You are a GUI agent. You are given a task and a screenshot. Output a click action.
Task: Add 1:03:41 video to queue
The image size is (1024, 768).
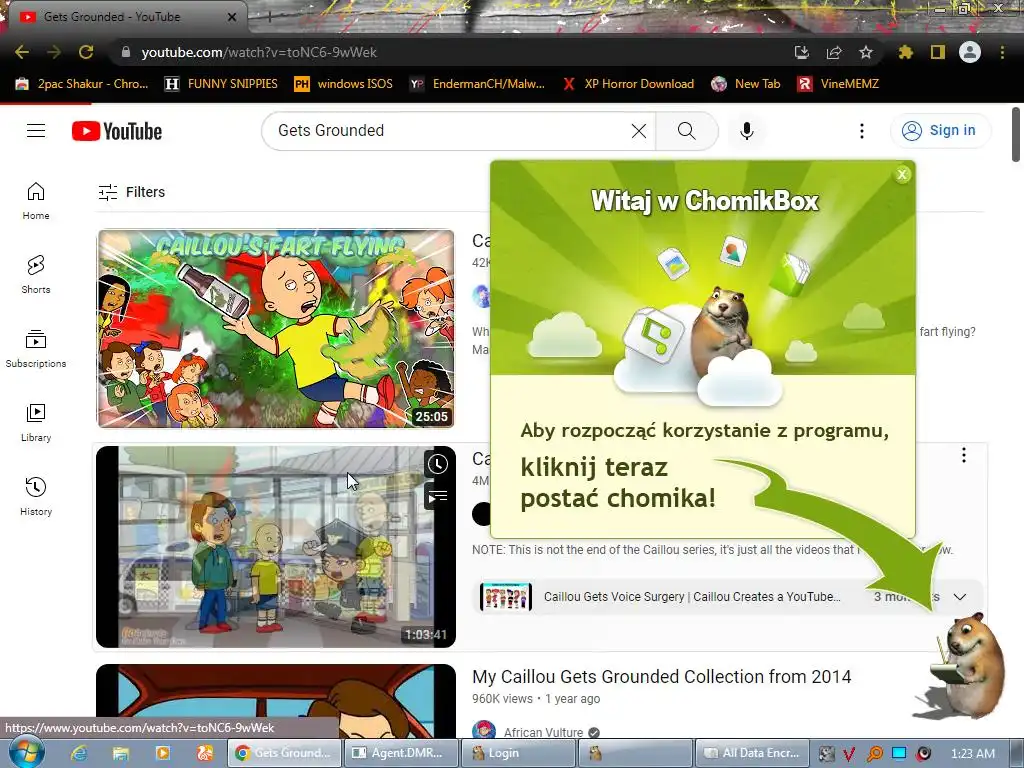[438, 497]
